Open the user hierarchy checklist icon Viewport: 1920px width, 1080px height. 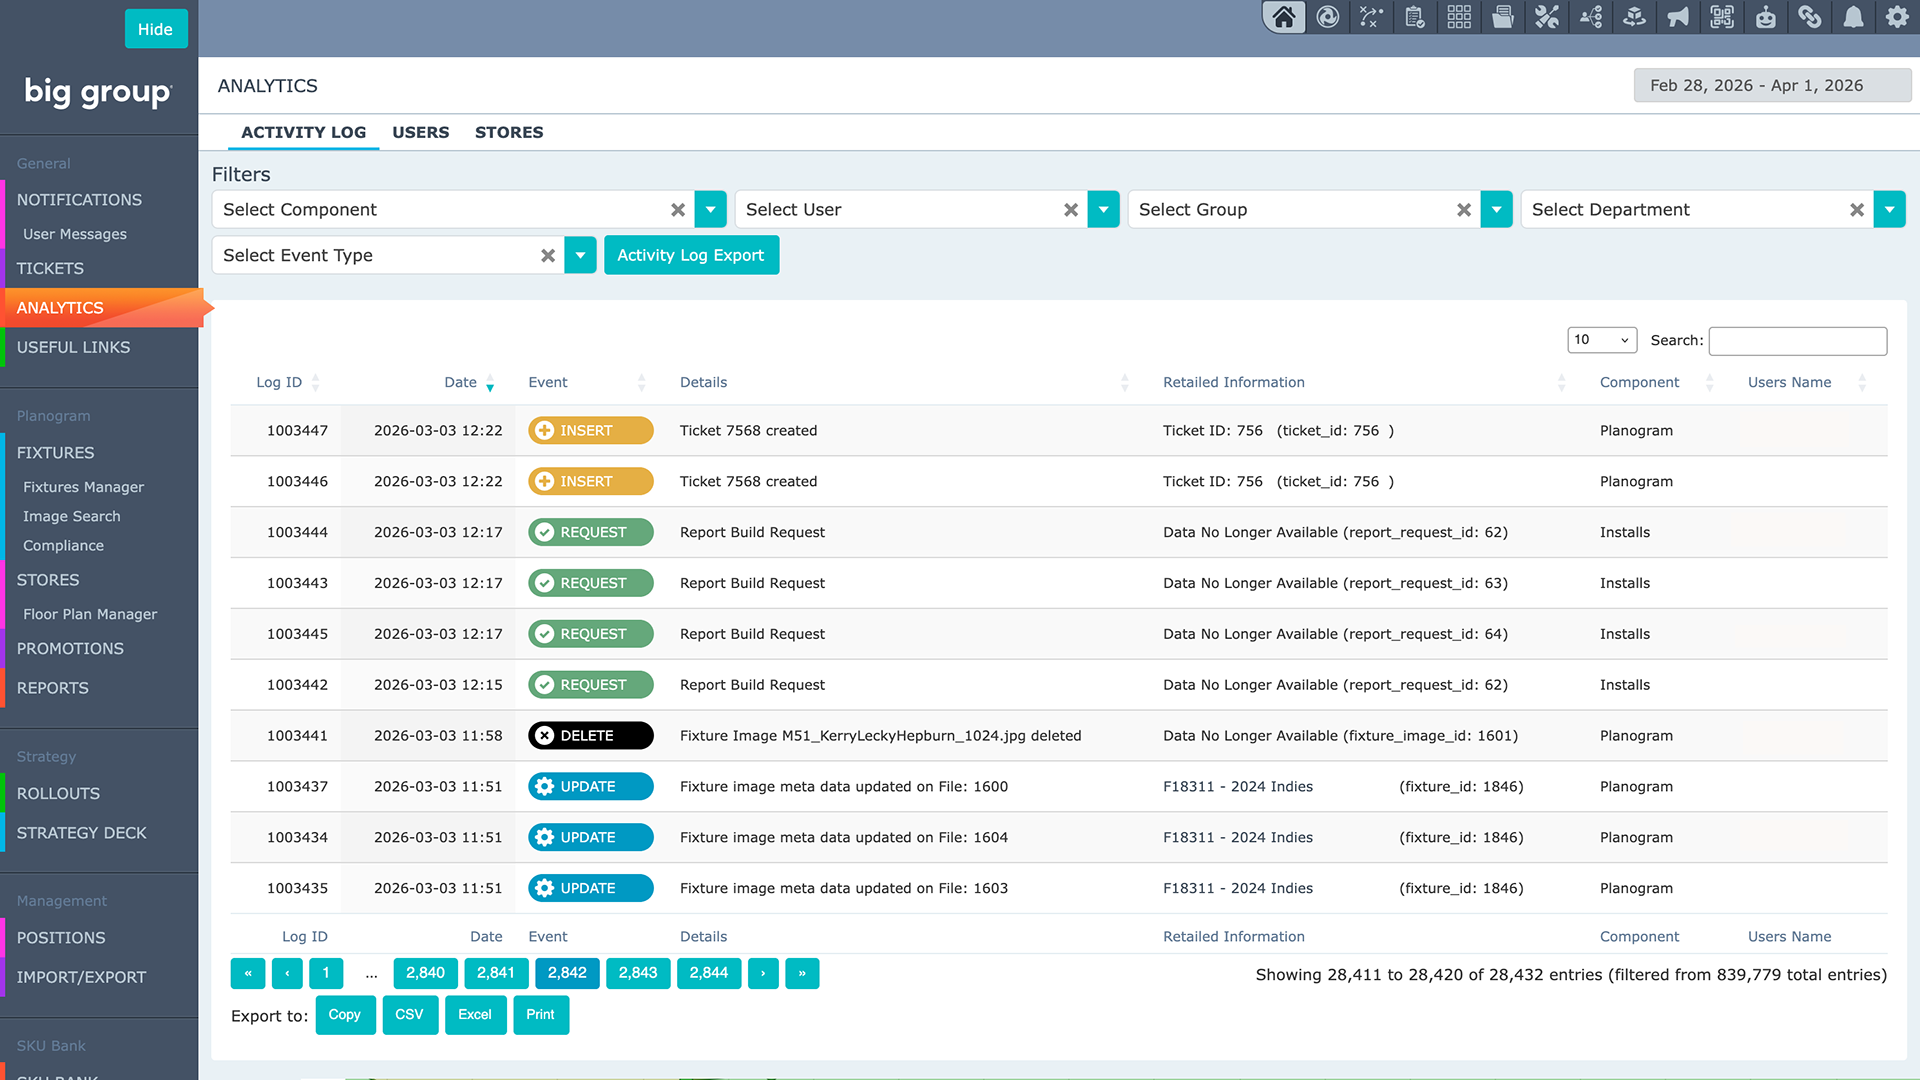(1591, 17)
